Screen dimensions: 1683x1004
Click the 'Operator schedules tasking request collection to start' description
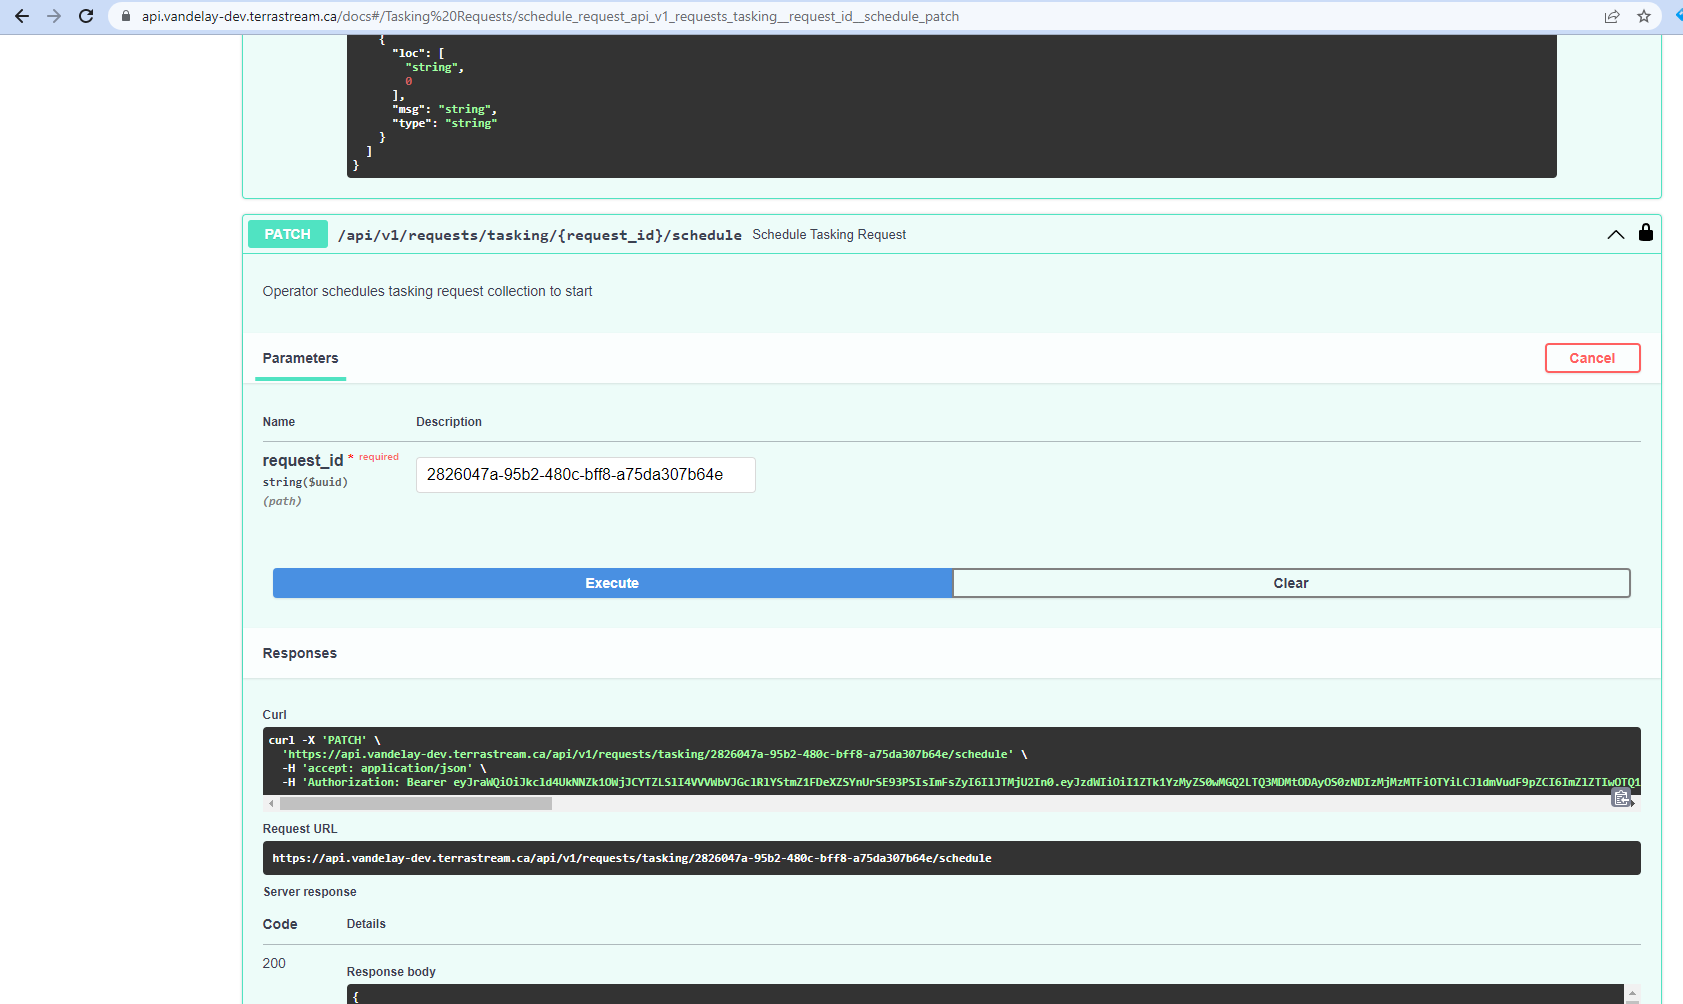427,291
